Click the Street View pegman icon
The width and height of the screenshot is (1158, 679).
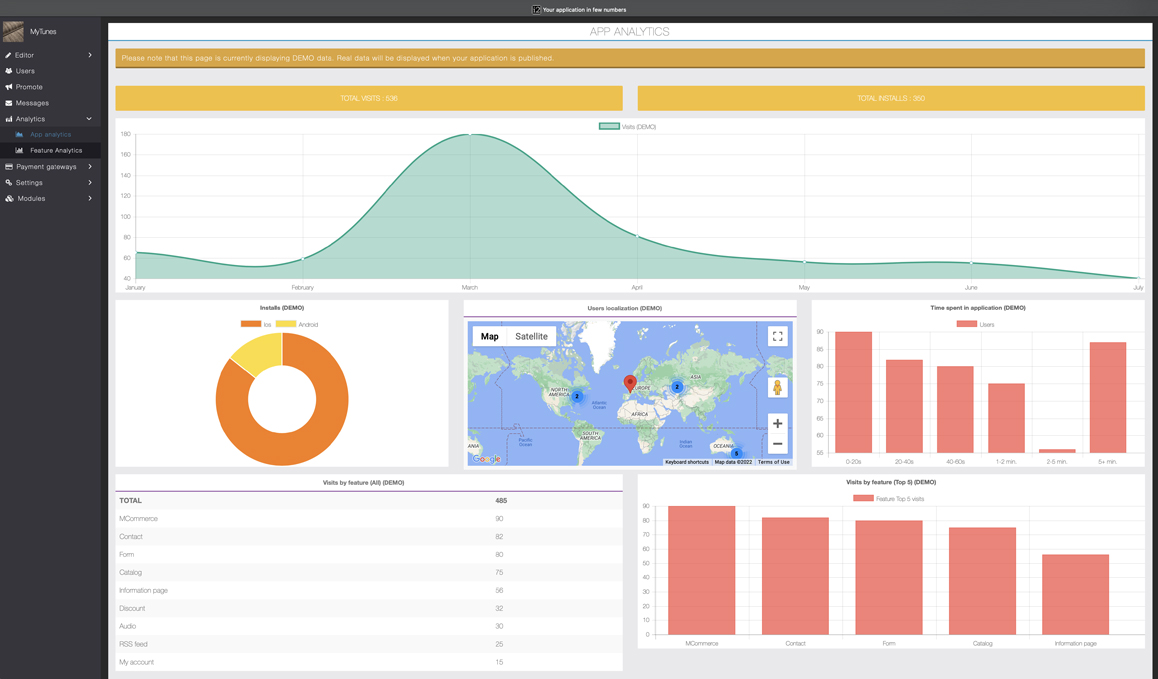(777, 388)
